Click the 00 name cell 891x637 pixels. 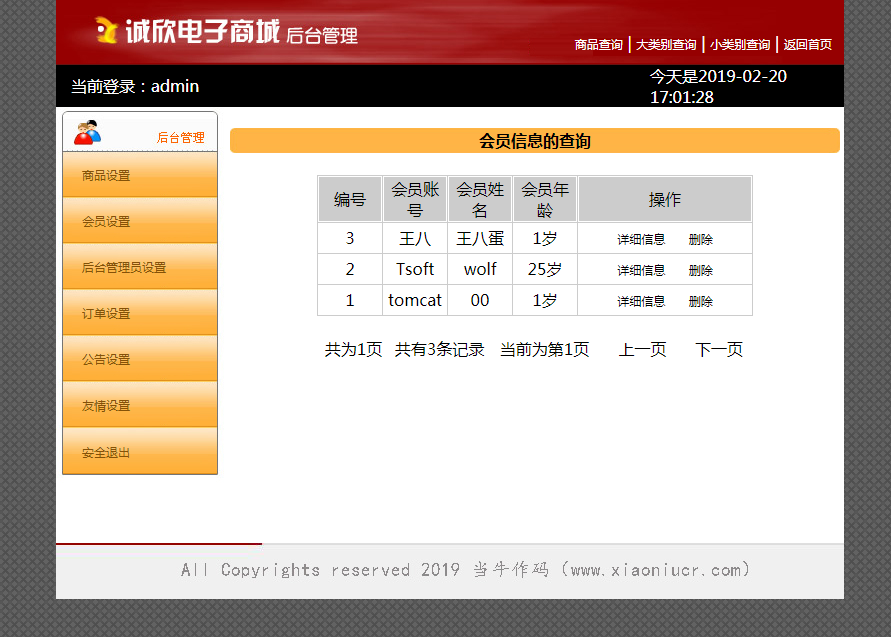[480, 300]
